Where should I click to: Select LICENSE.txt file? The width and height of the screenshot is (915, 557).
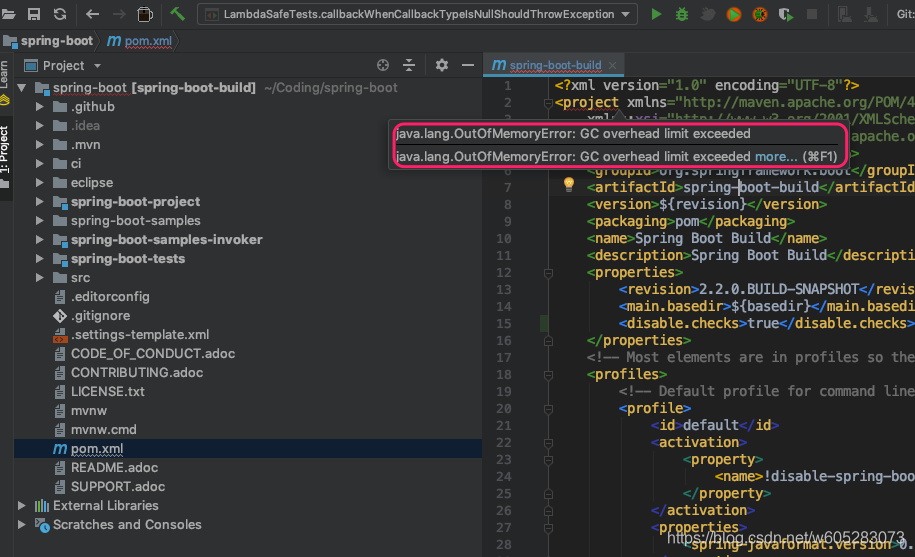click(x=107, y=392)
